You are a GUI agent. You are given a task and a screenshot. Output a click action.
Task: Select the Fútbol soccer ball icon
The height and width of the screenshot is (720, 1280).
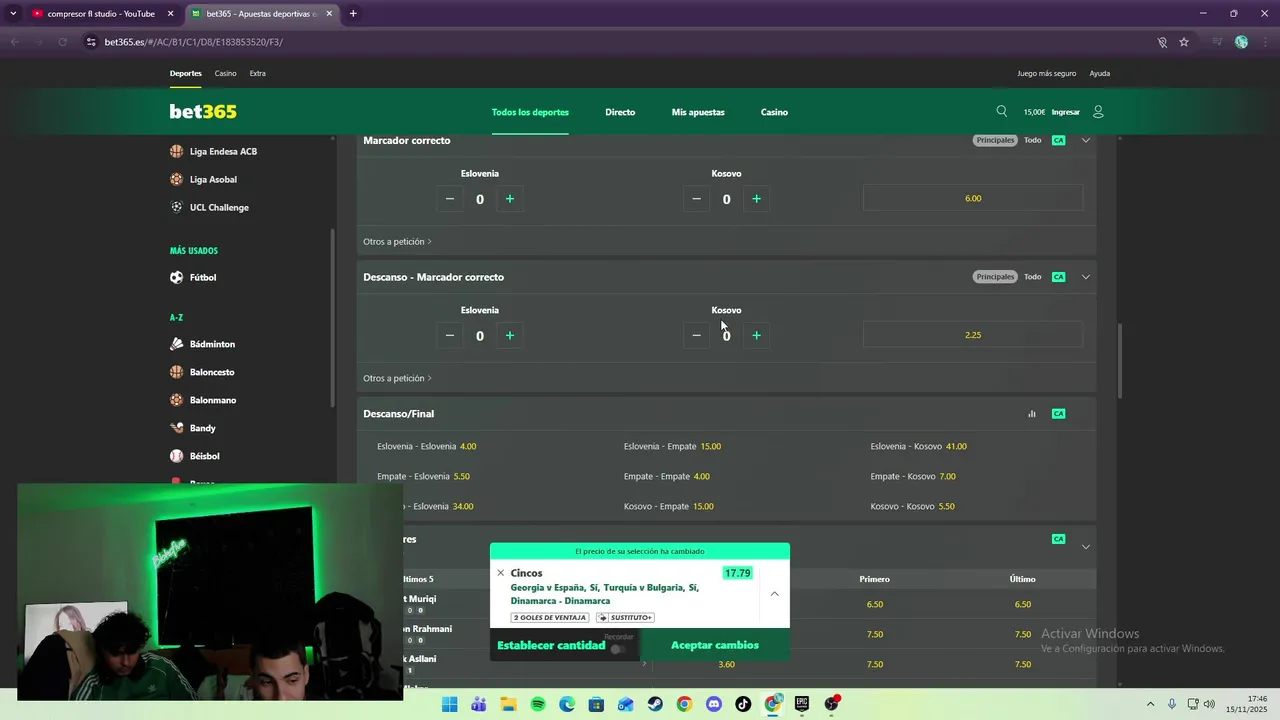(177, 278)
